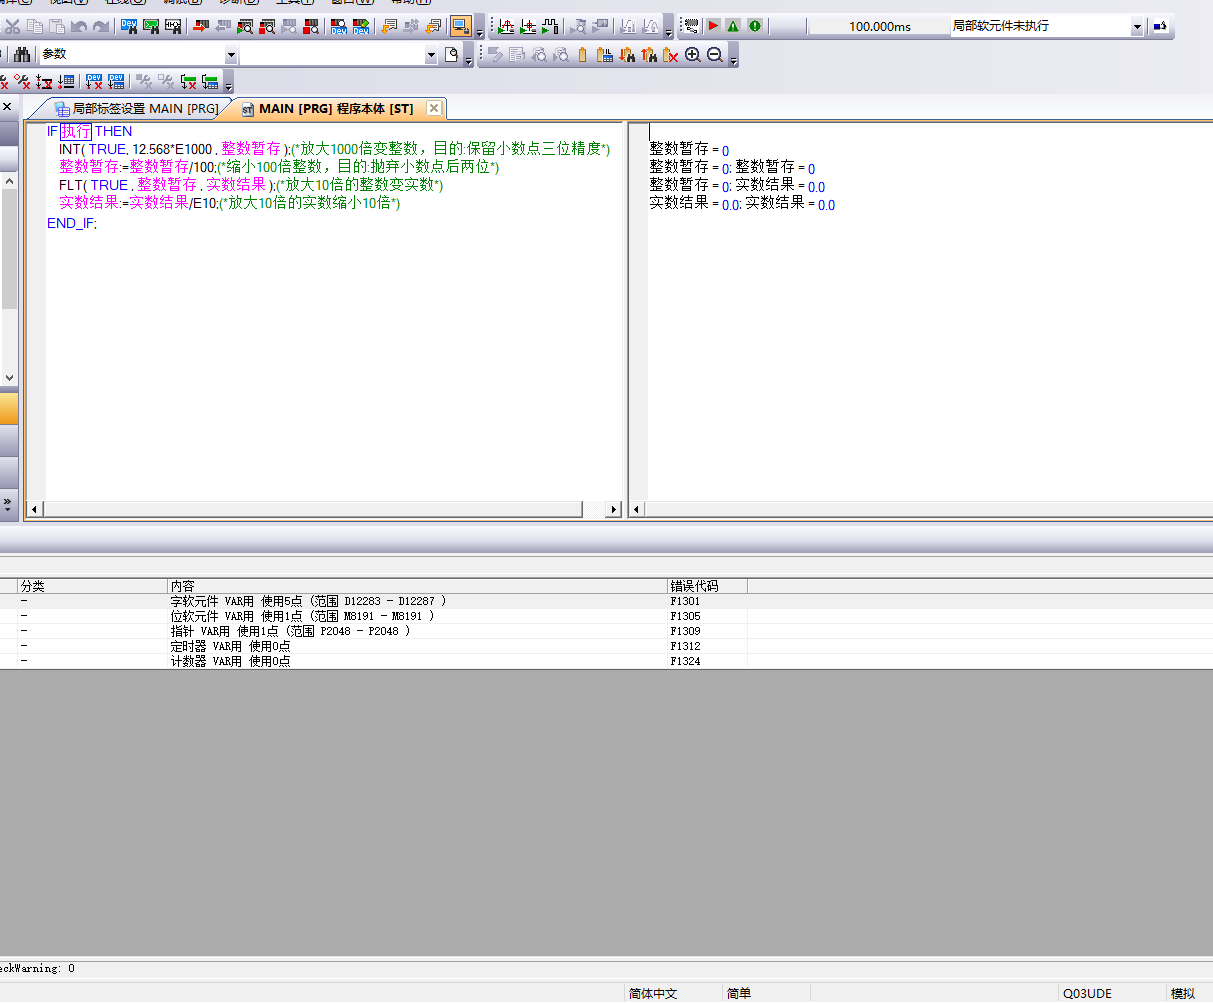Screen dimensions: 1213x1004
Task: Click the zoom in magnifier icon
Action: pyautogui.click(x=693, y=55)
